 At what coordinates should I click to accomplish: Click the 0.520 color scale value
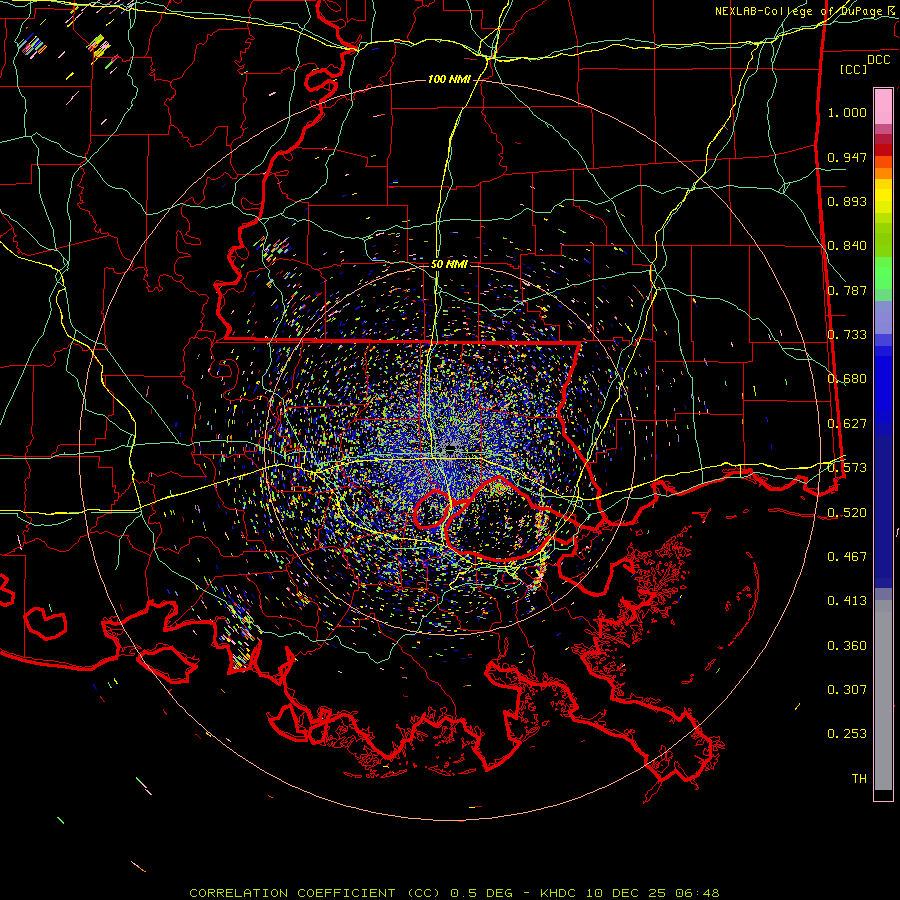pos(847,512)
